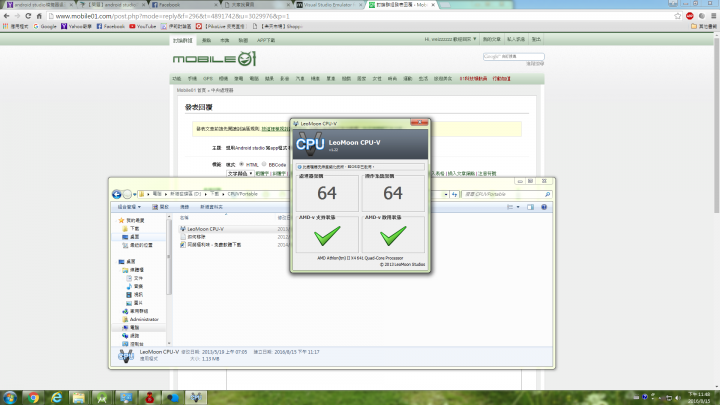Open APP下載 in Mobile01 top bar
The height and width of the screenshot is (405, 720).
[x=266, y=40]
